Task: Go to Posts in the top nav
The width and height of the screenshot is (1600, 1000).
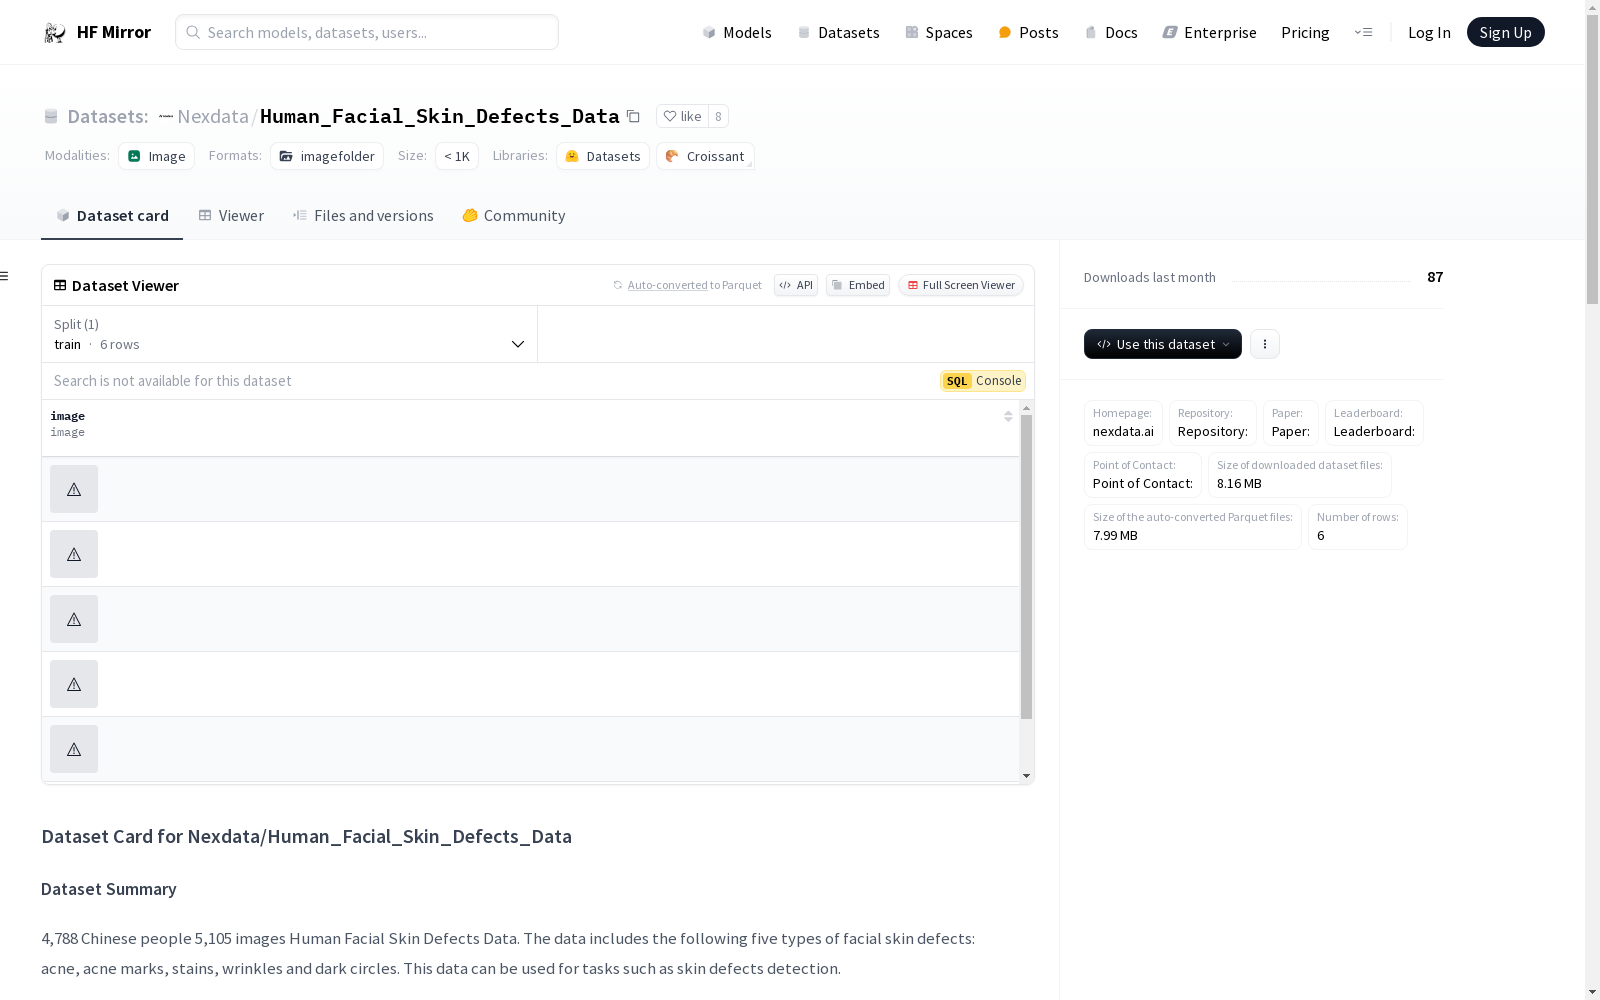Action: 1029,32
